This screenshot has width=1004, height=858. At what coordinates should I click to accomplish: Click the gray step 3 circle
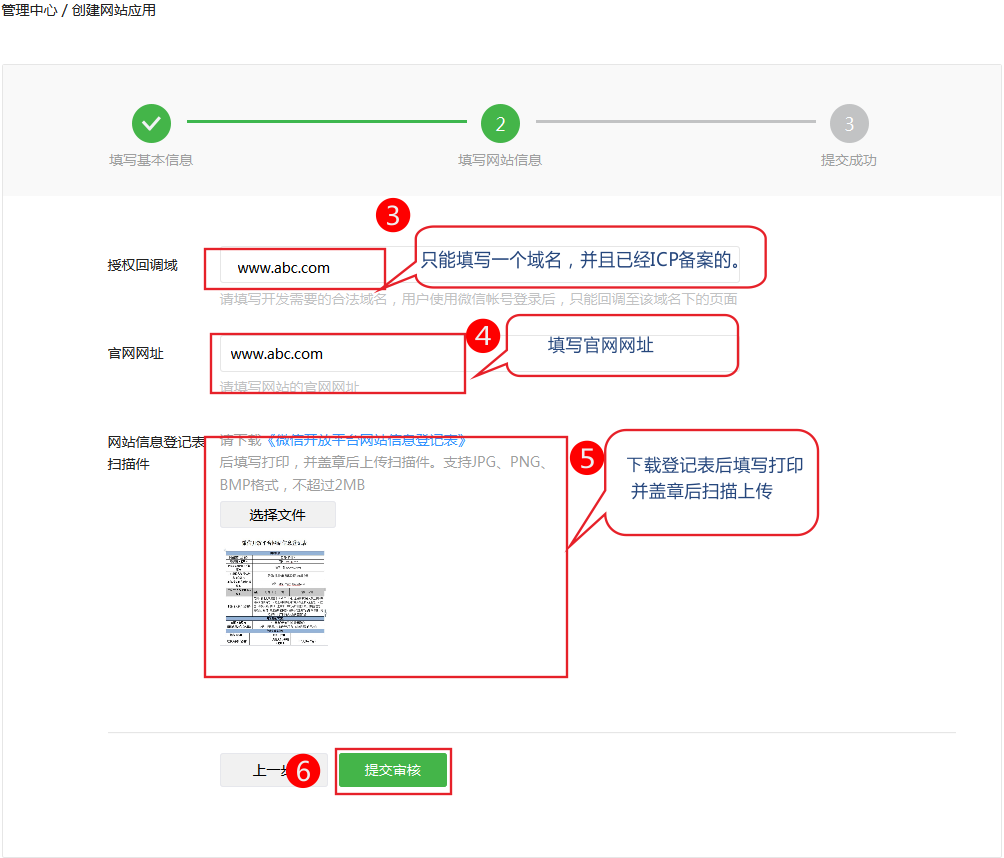click(849, 124)
